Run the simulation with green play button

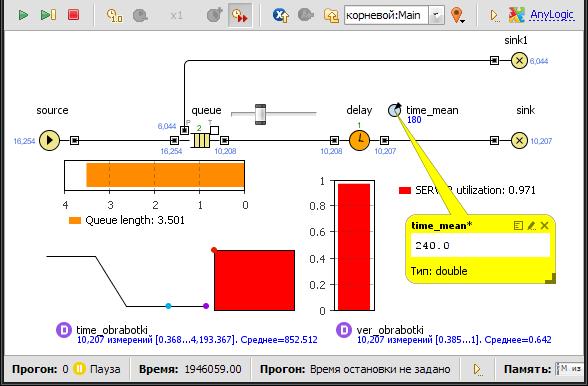(23, 15)
